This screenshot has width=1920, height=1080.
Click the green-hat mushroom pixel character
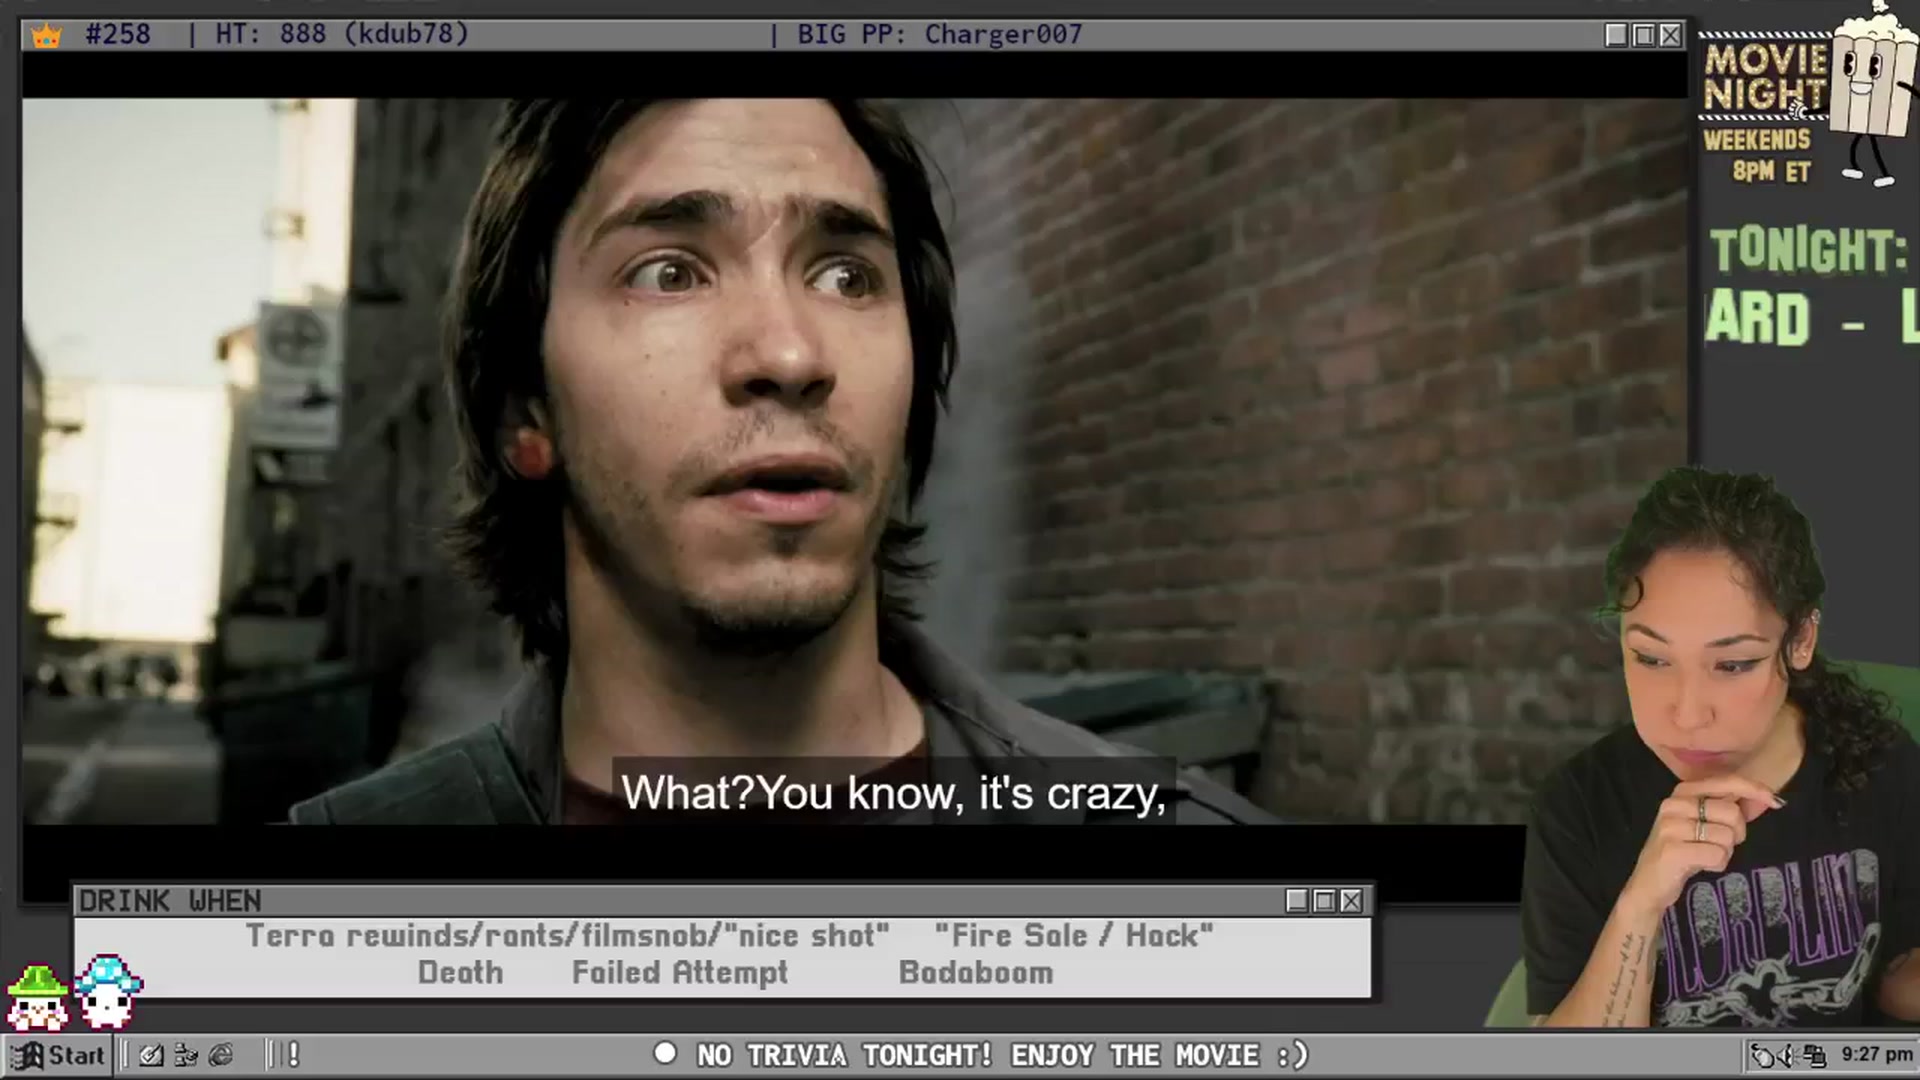(x=38, y=997)
